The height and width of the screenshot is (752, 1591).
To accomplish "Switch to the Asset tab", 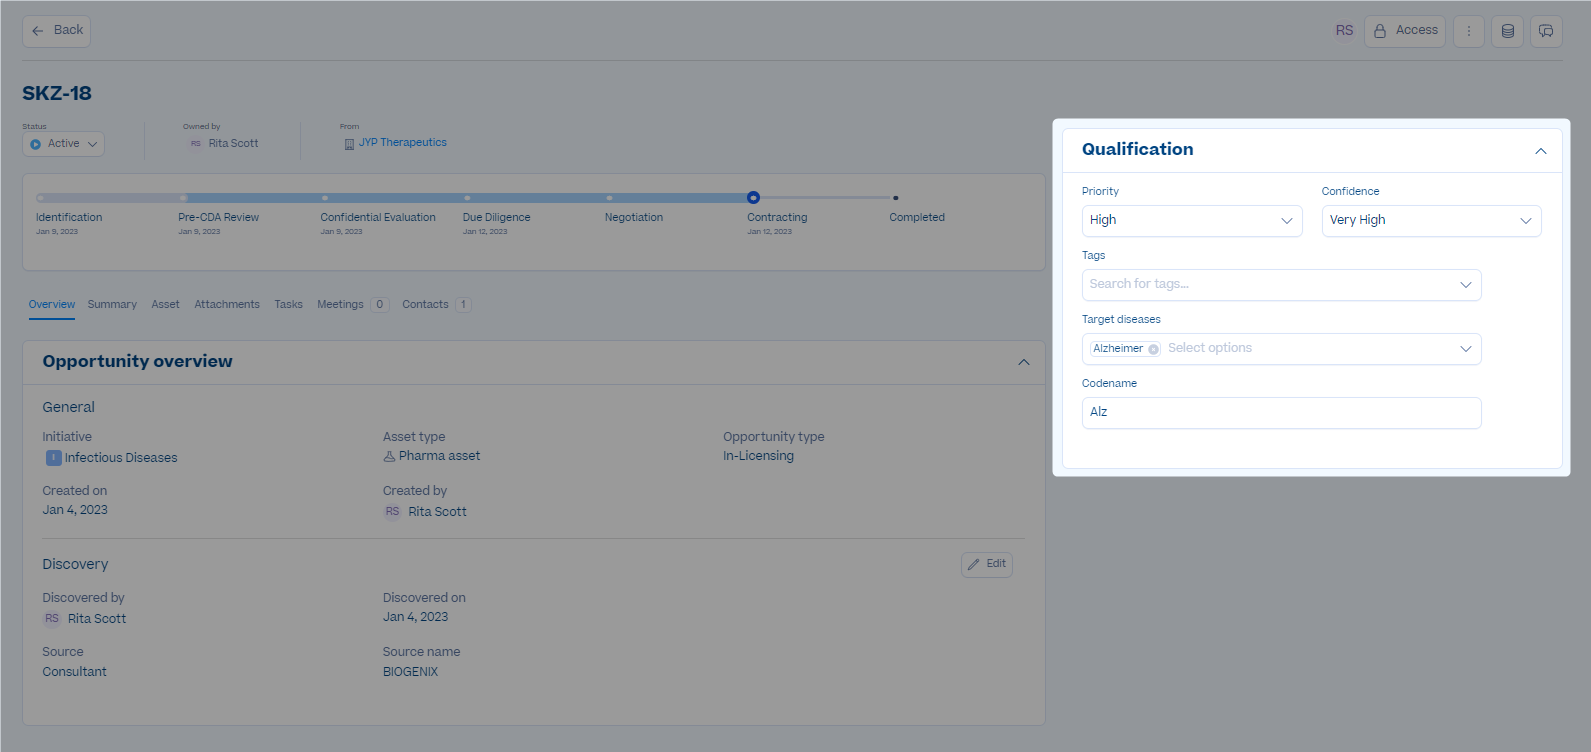I will 166,304.
